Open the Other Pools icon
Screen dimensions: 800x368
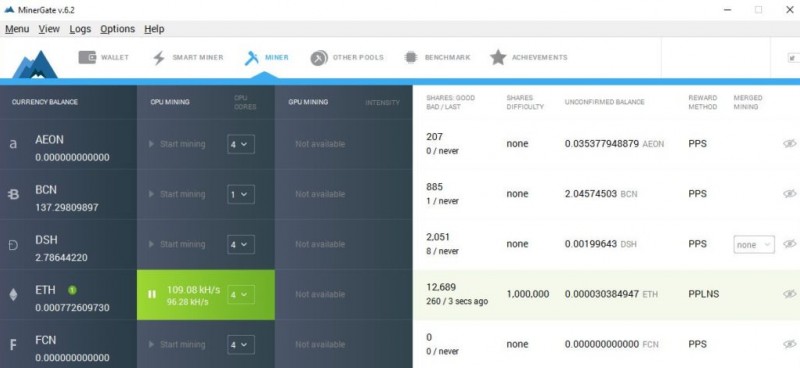click(319, 58)
